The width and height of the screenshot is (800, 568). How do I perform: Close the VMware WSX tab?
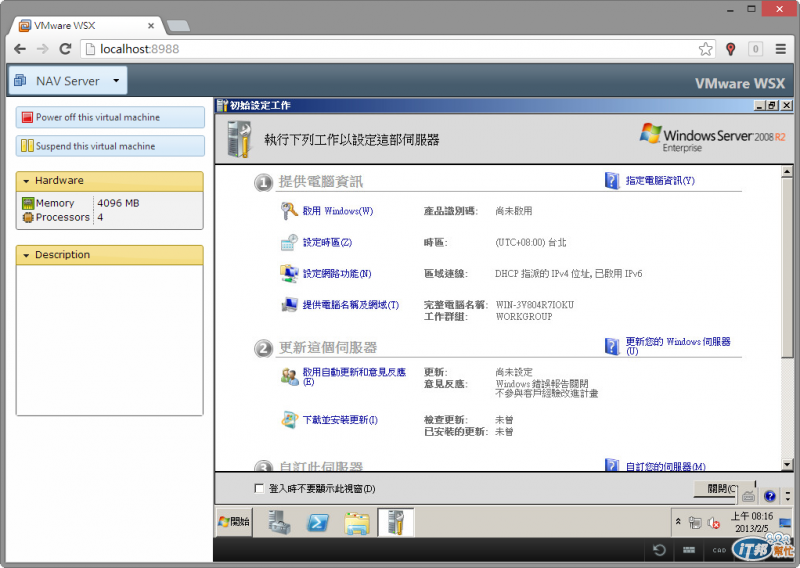coord(151,26)
